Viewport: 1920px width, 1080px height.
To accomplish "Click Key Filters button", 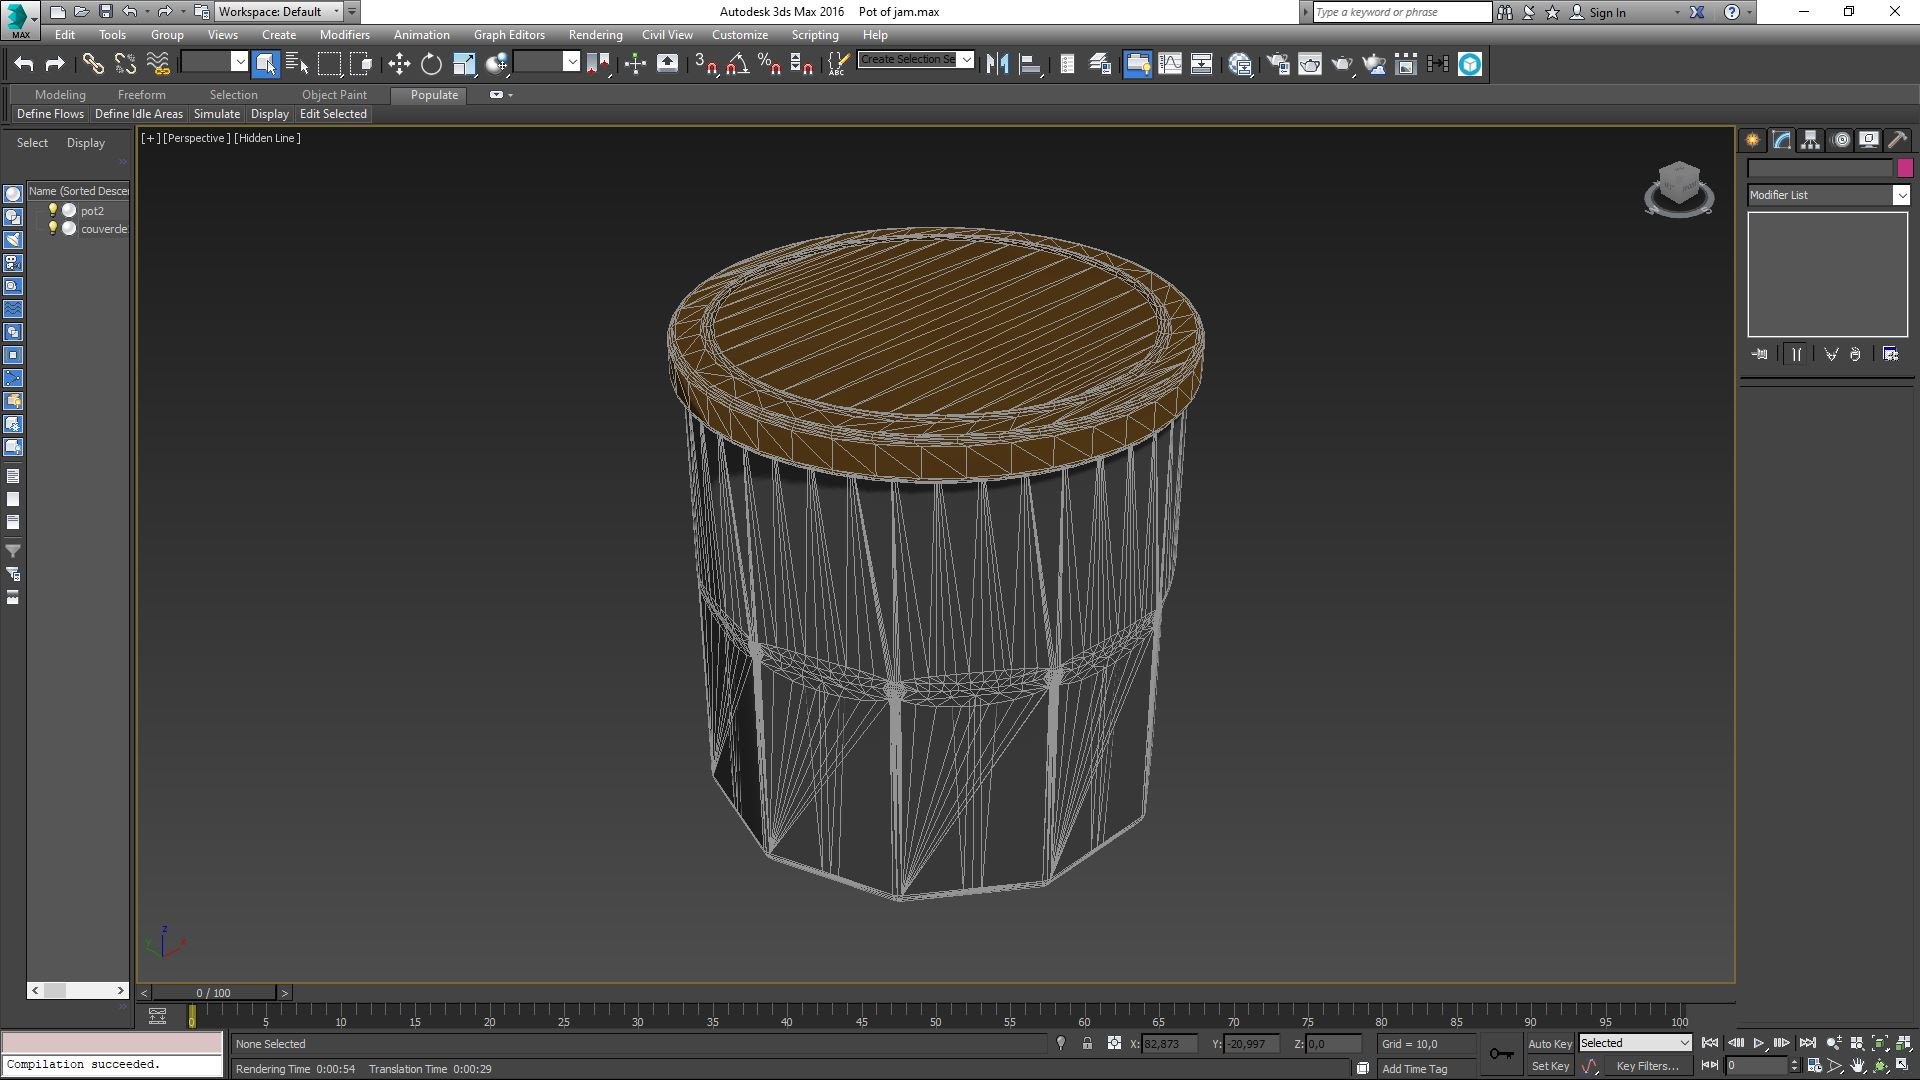I will pyautogui.click(x=1647, y=1066).
